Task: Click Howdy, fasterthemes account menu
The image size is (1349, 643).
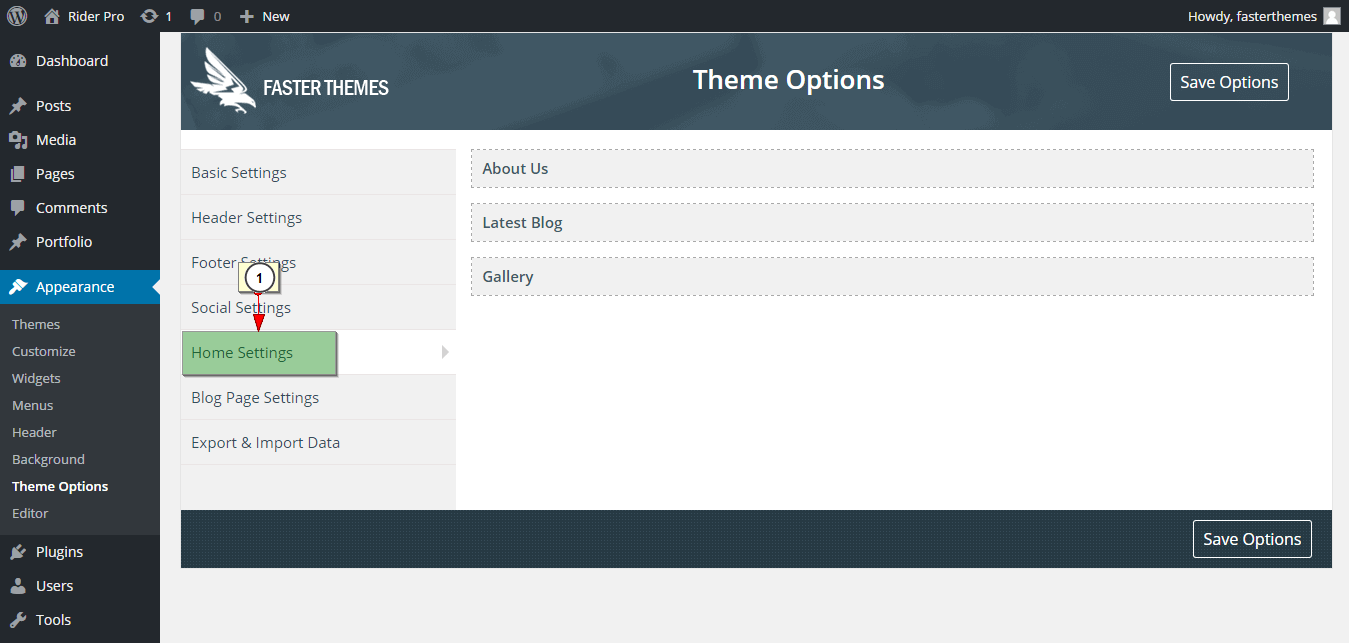Action: tap(1264, 16)
